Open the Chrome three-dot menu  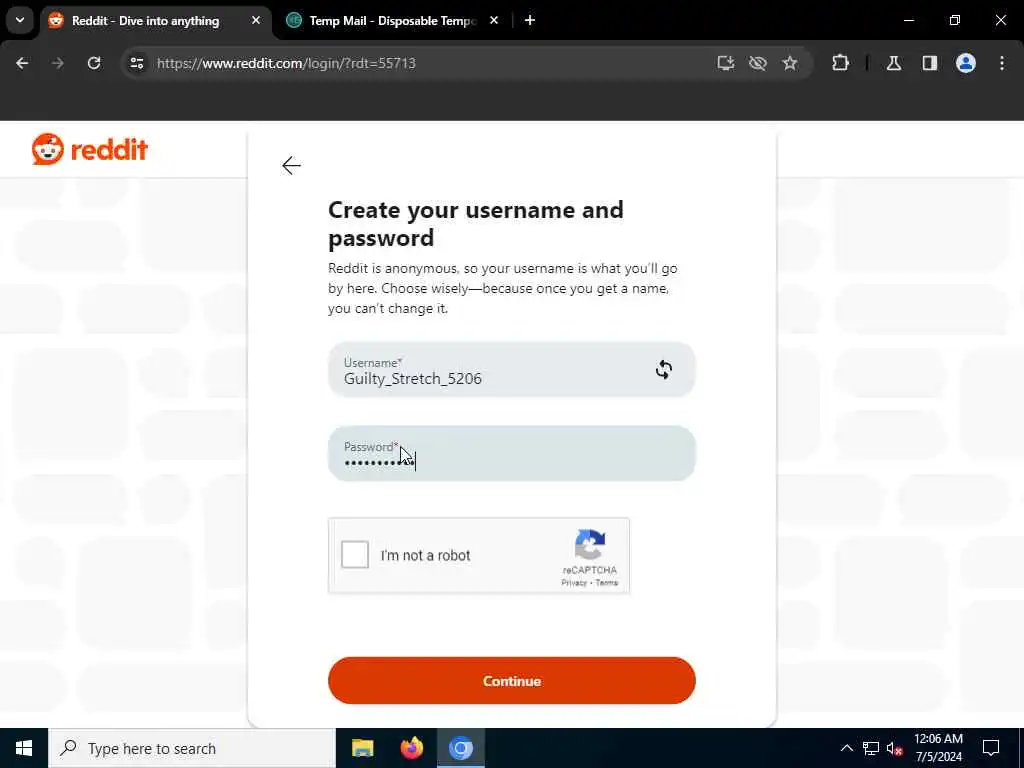coord(1002,63)
